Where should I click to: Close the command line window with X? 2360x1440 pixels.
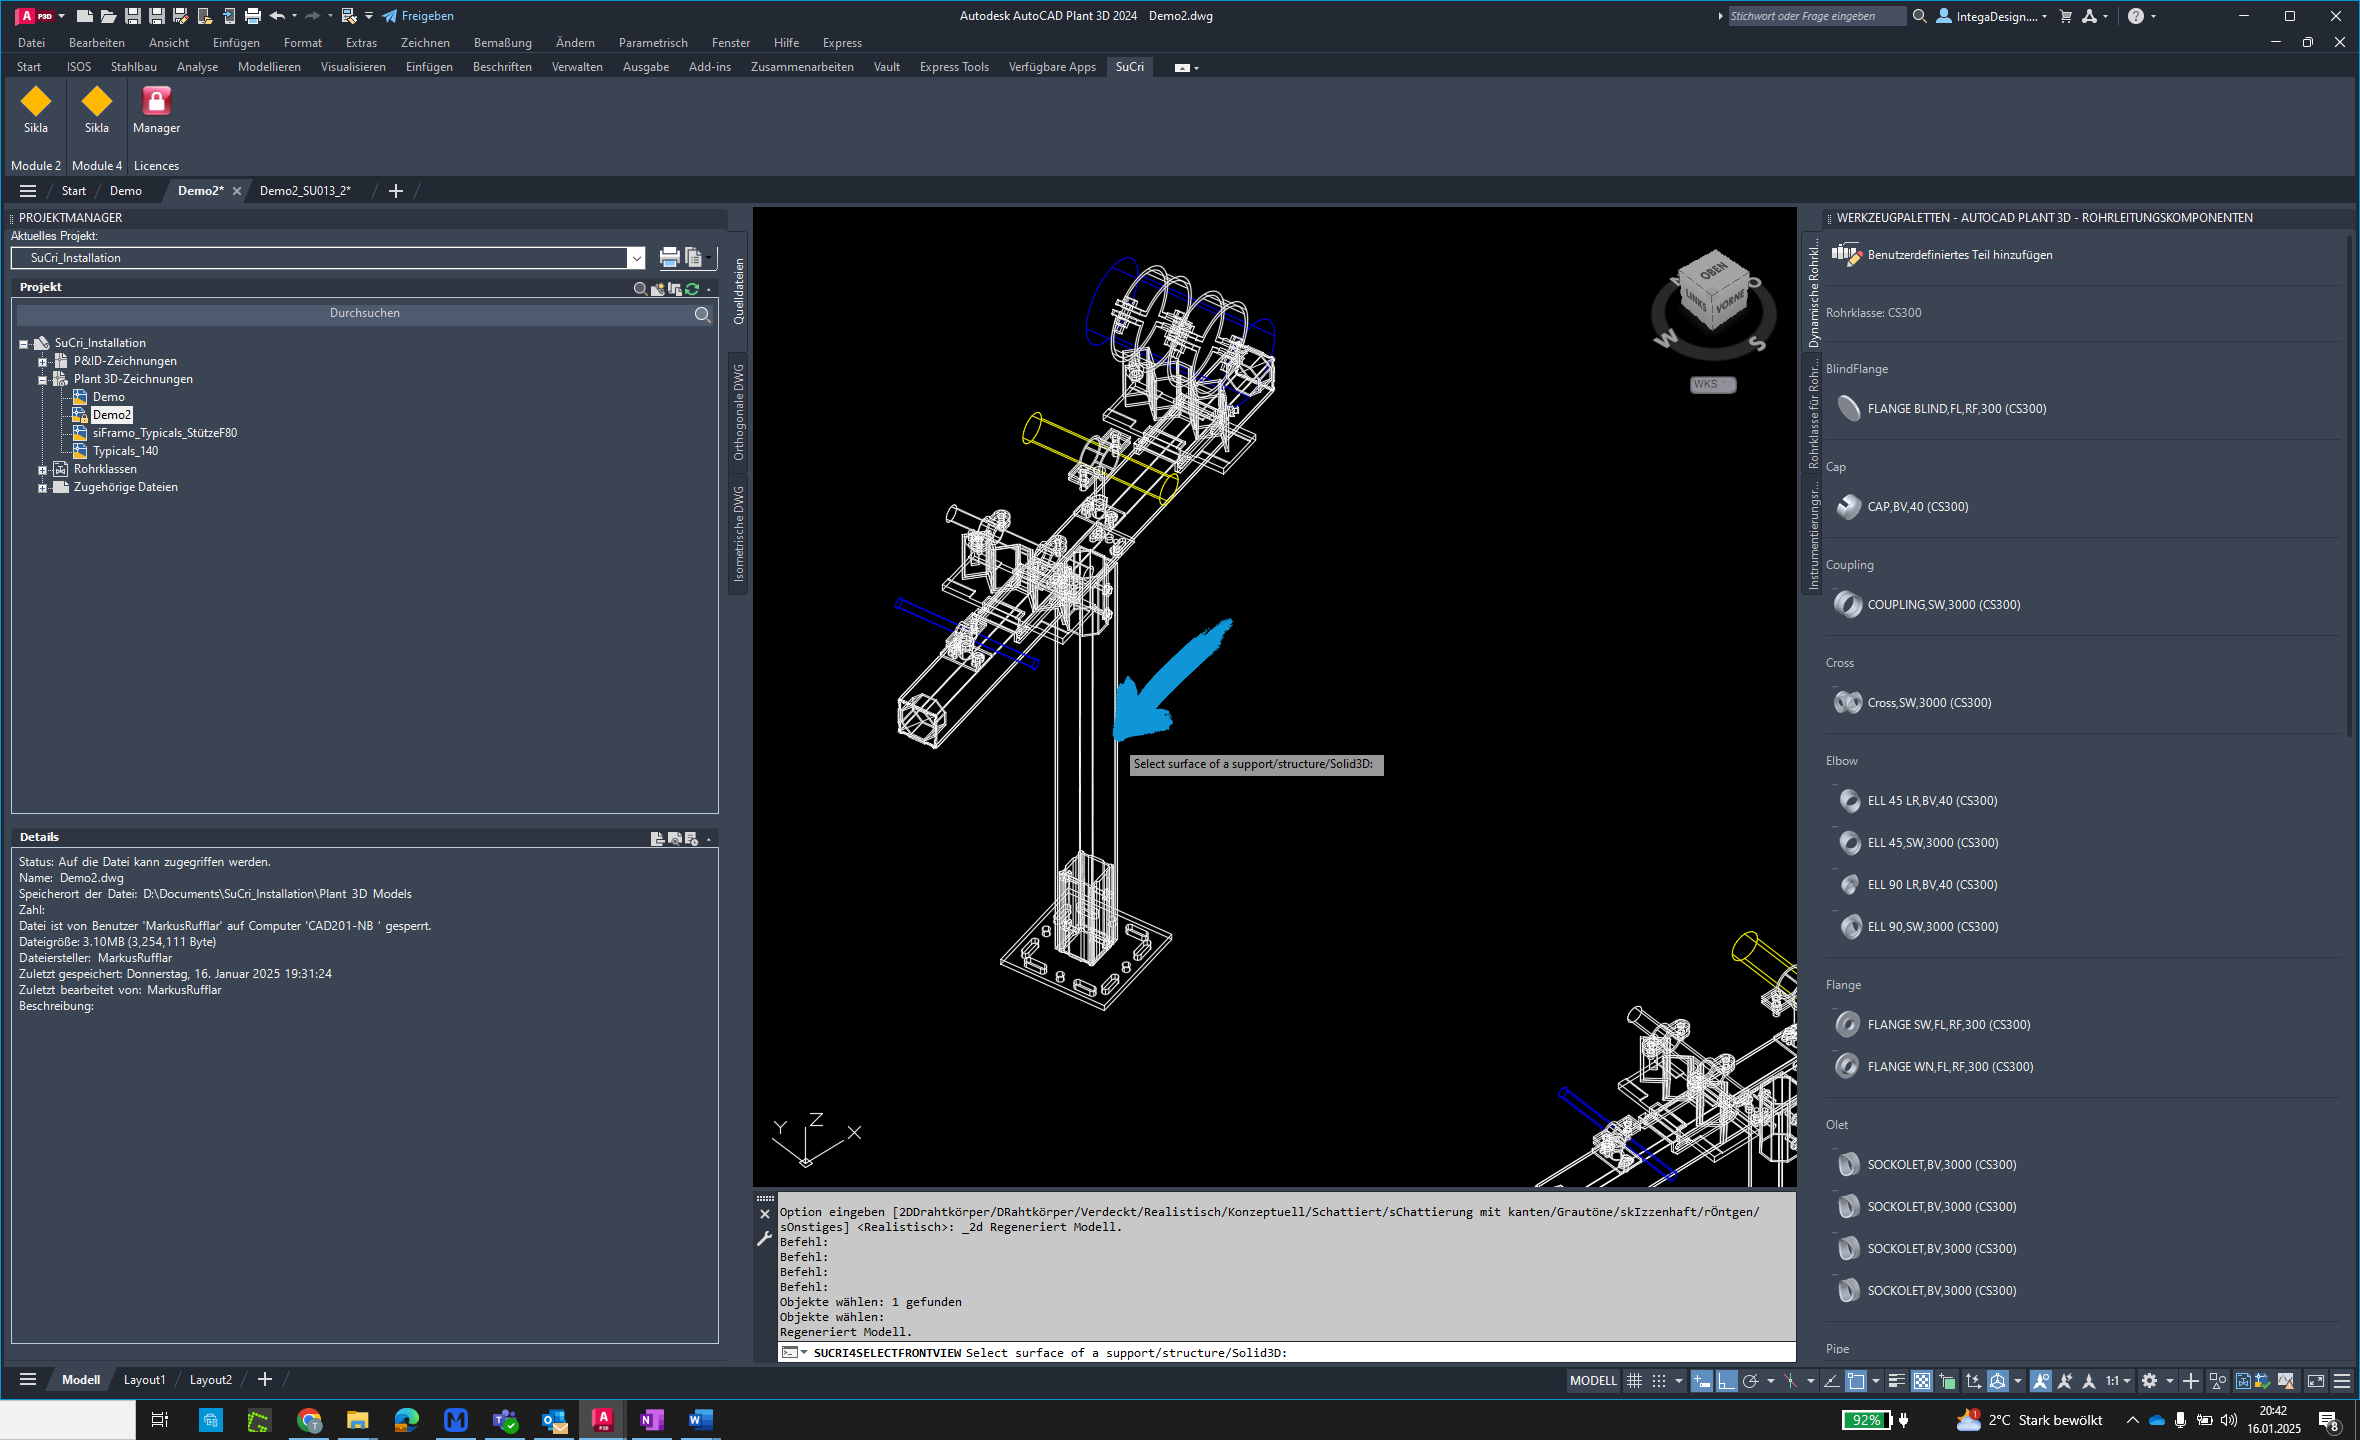pyautogui.click(x=765, y=1214)
